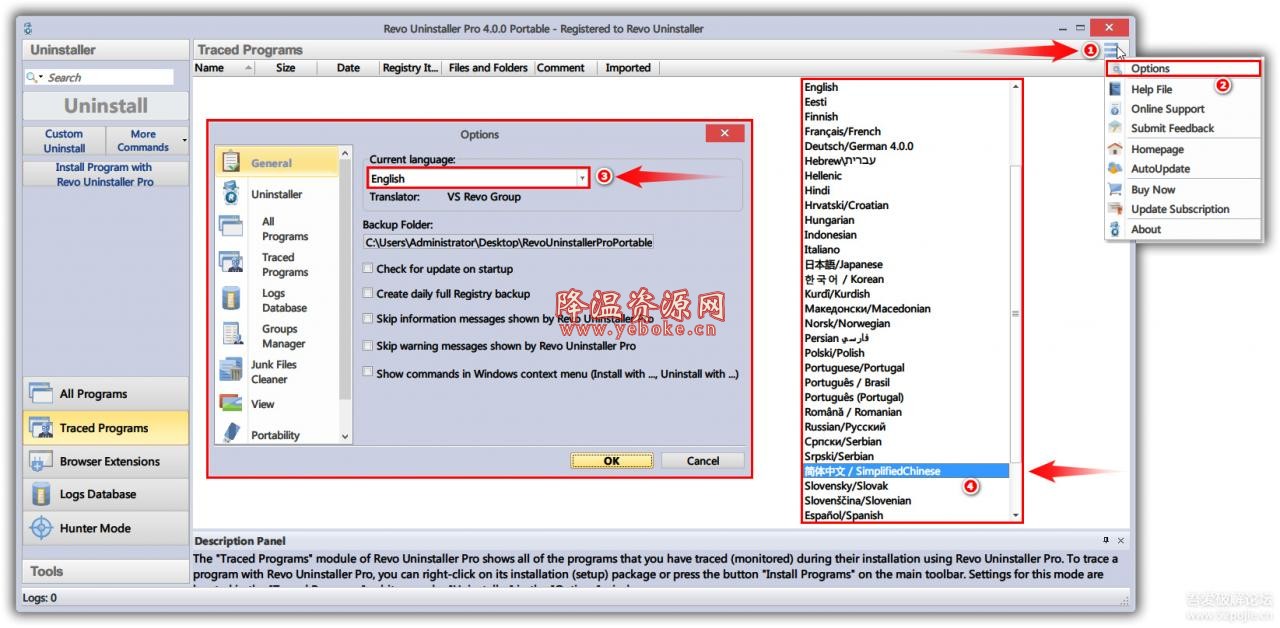The image size is (1280, 628).
Task: Click the language list scrollbar down arrow
Action: pyautogui.click(x=1016, y=515)
